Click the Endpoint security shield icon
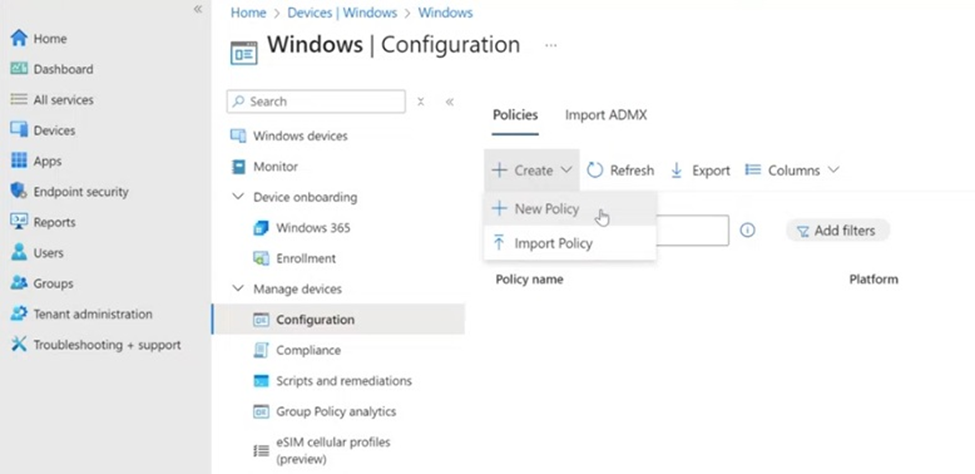Screen dimensions: 975x474 pos(18,191)
